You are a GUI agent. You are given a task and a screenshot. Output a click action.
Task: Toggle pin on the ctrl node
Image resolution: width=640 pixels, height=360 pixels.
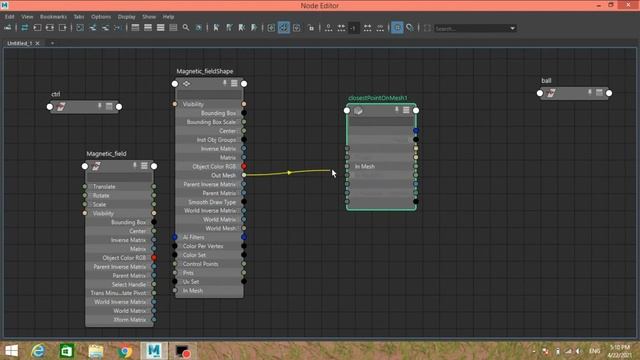(100, 106)
